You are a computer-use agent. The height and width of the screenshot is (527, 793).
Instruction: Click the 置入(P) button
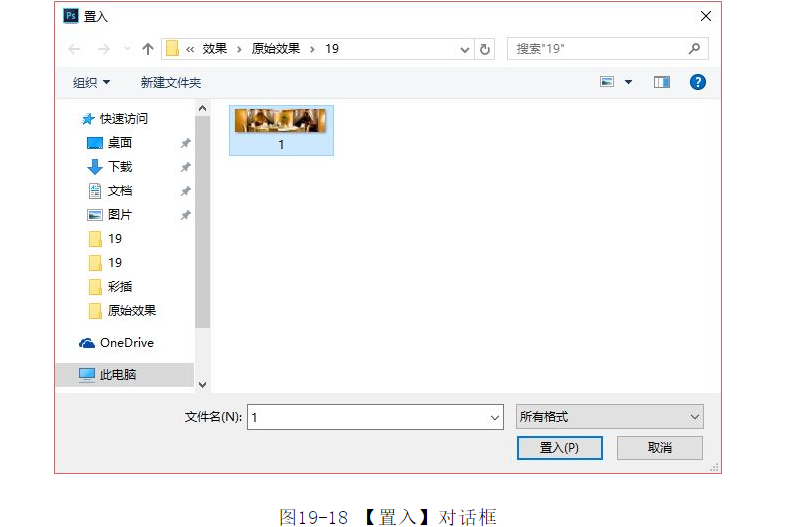tap(559, 448)
